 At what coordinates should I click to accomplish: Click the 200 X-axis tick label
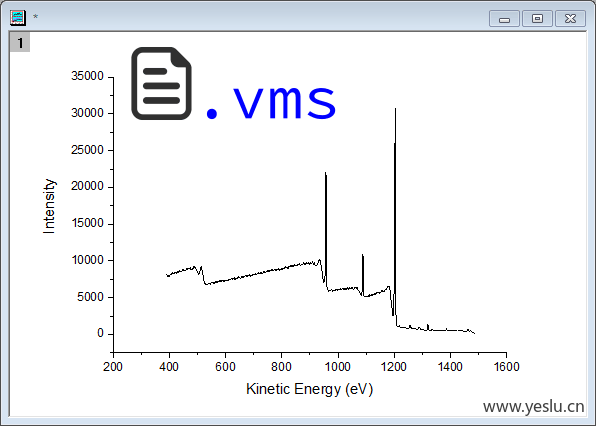pos(113,367)
